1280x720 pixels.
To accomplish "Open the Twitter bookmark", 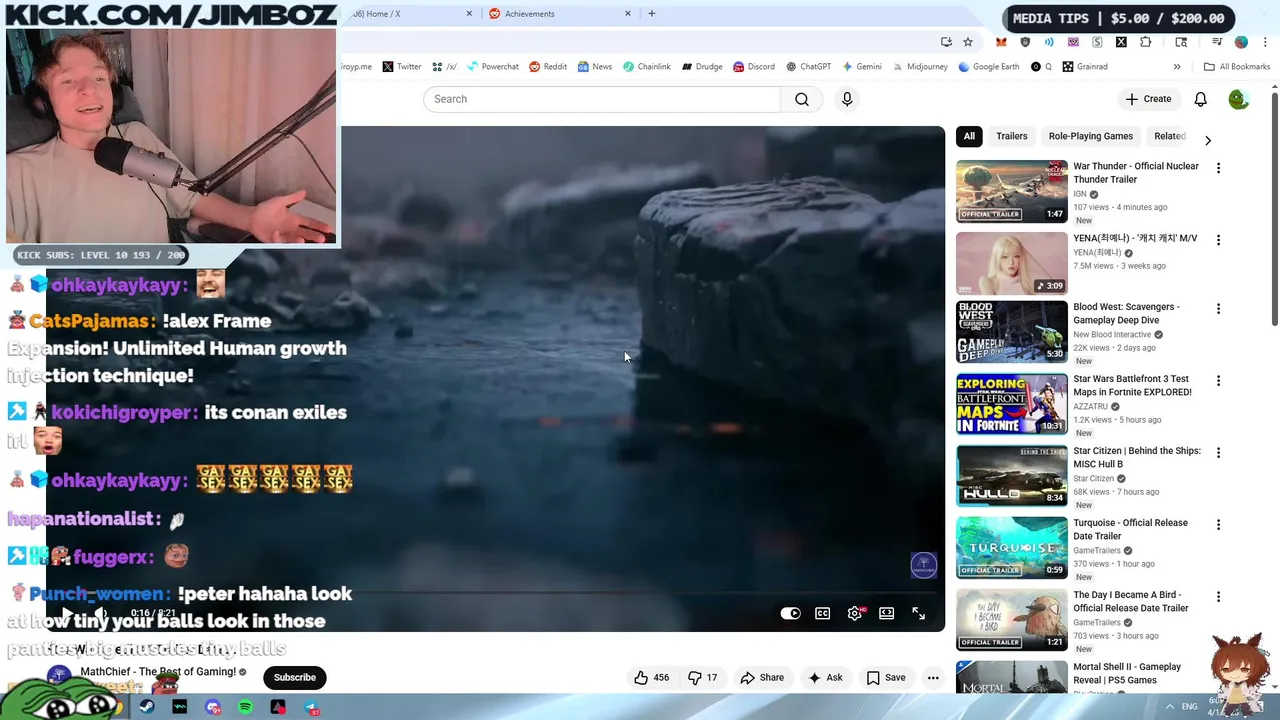I will (x=401, y=67).
